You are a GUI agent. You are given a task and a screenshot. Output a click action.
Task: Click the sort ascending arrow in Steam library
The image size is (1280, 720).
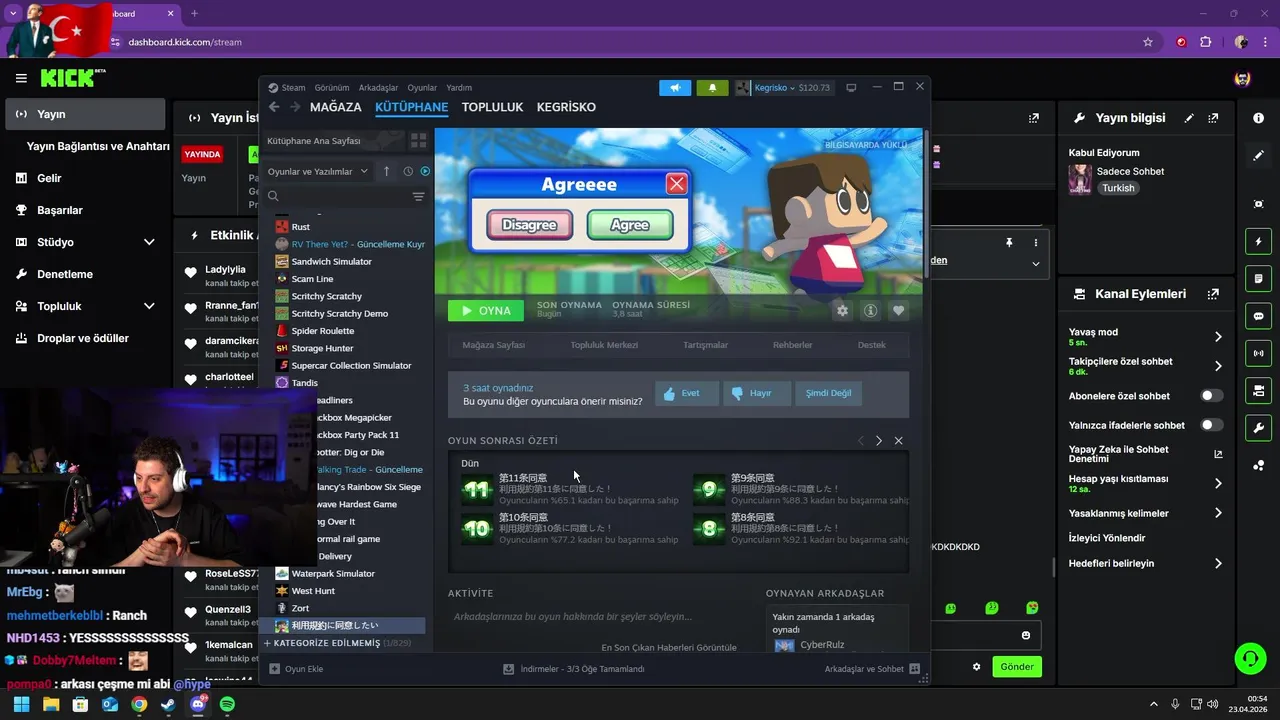(x=387, y=171)
